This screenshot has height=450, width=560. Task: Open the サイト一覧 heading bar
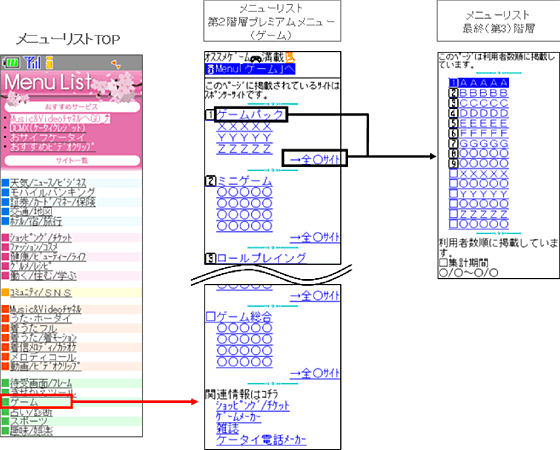coord(72,160)
